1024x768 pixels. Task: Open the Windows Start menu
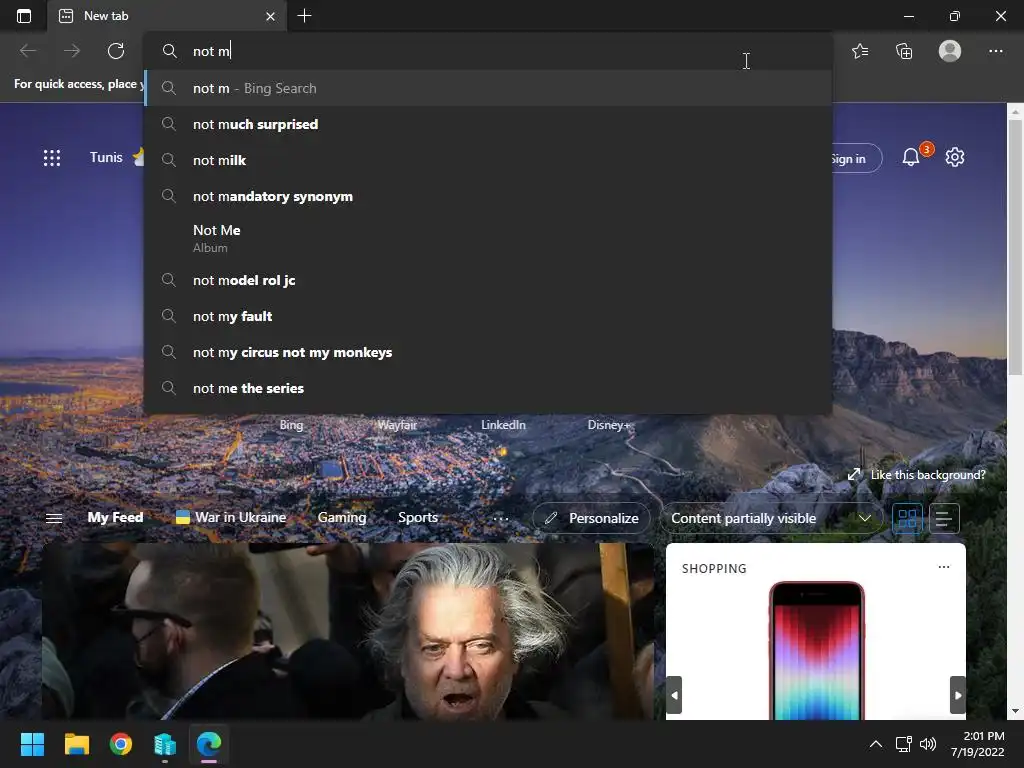point(32,744)
